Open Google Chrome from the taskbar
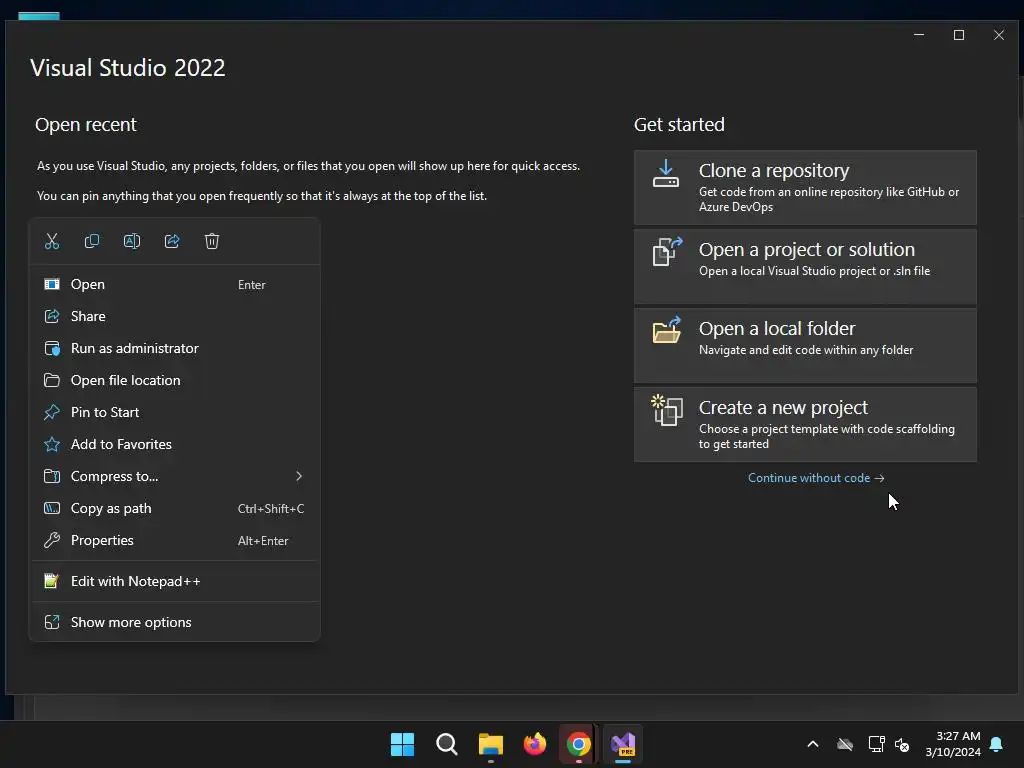 579,744
